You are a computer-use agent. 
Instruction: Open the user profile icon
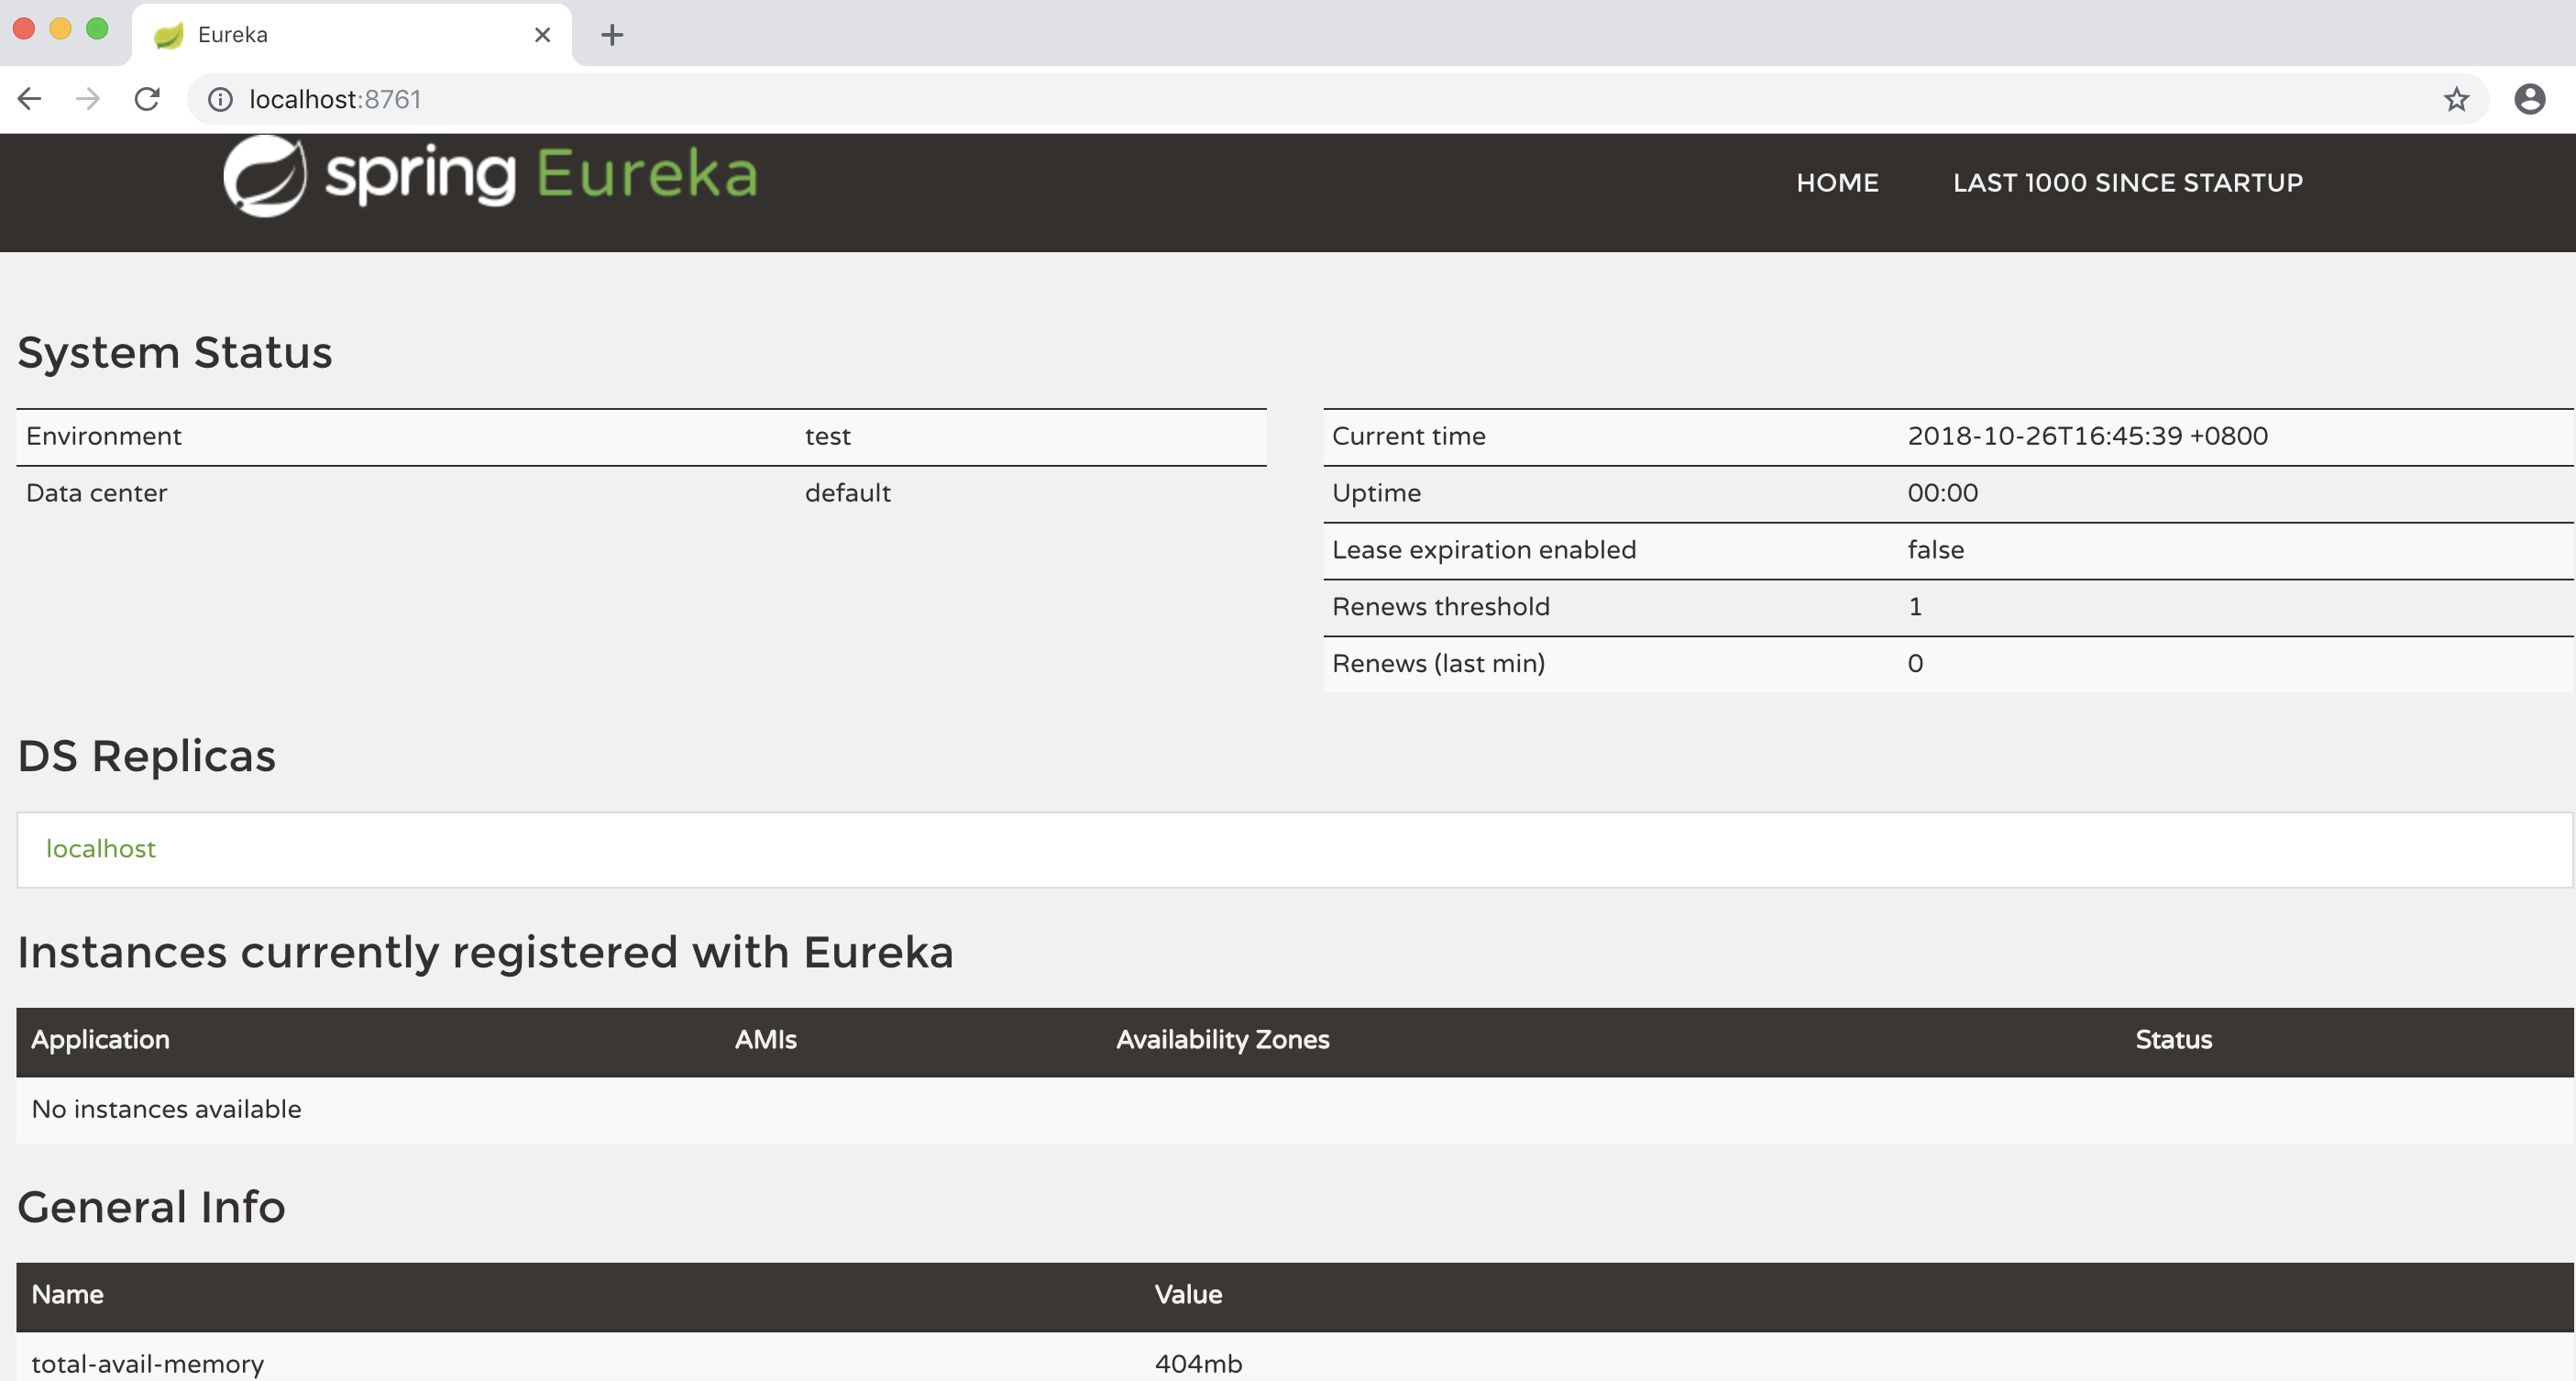click(2529, 99)
